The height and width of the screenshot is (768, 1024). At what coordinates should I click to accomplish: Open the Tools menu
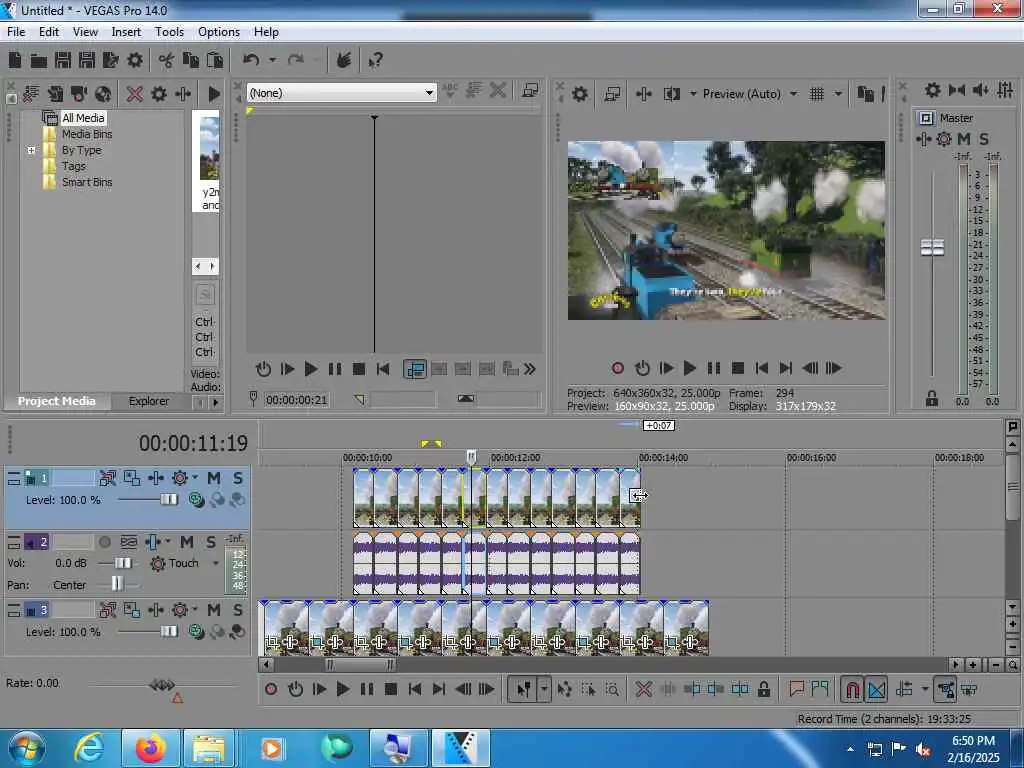[x=169, y=32]
